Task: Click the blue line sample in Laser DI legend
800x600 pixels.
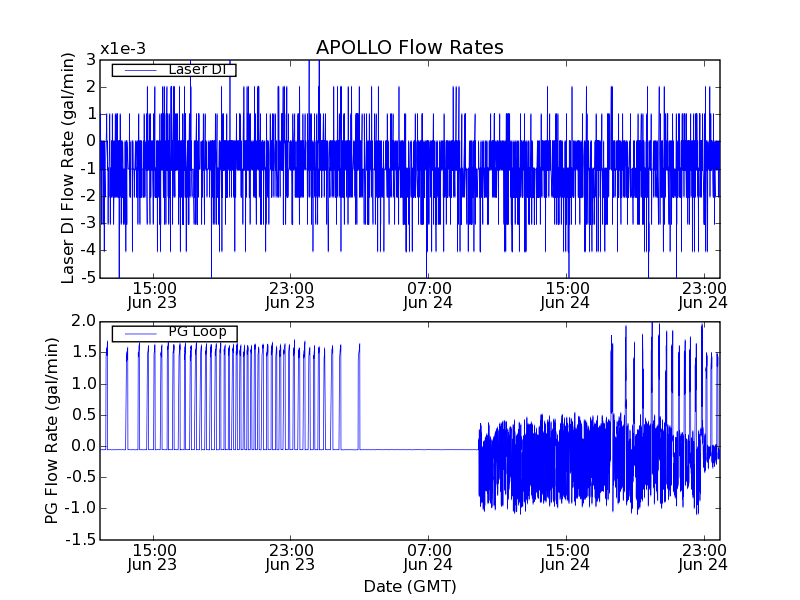Action: 141,70
